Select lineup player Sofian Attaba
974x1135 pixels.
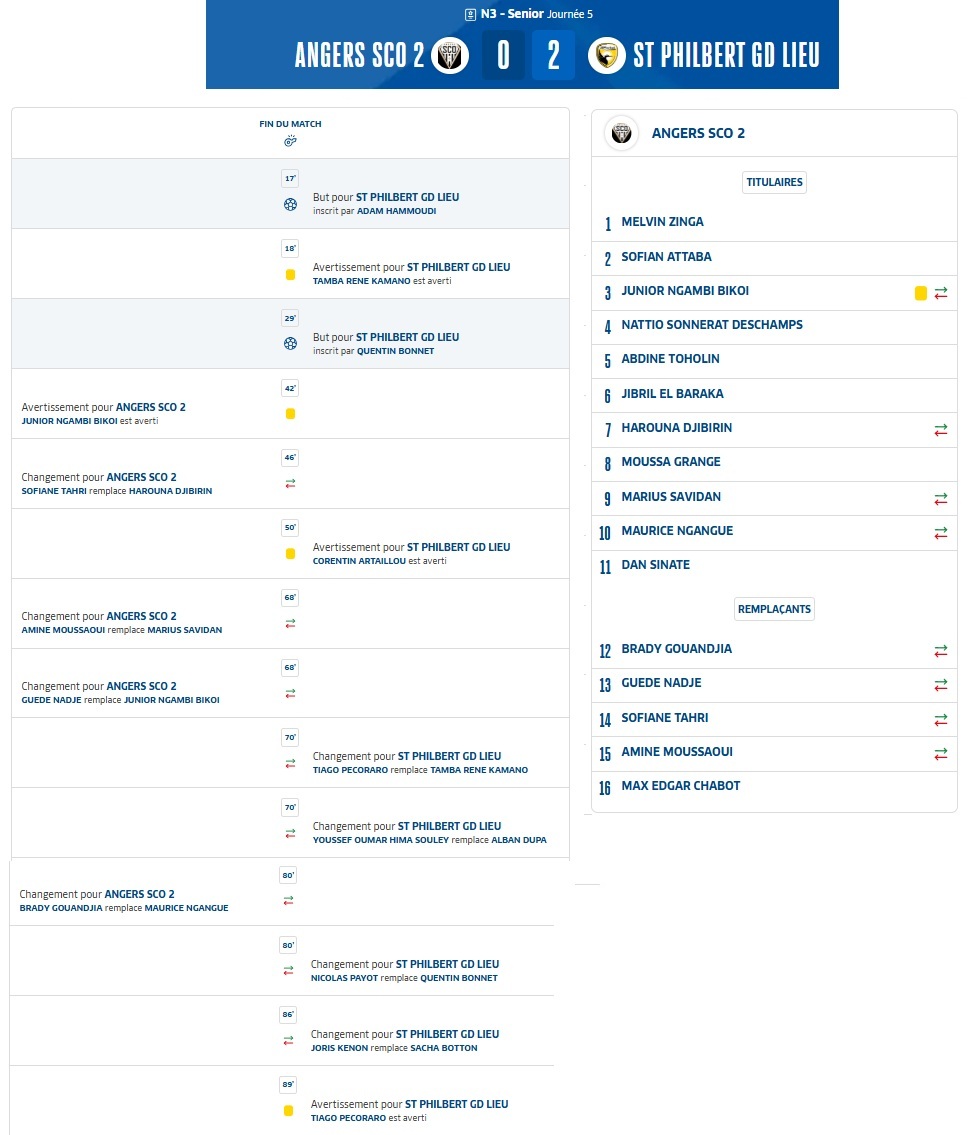666,256
